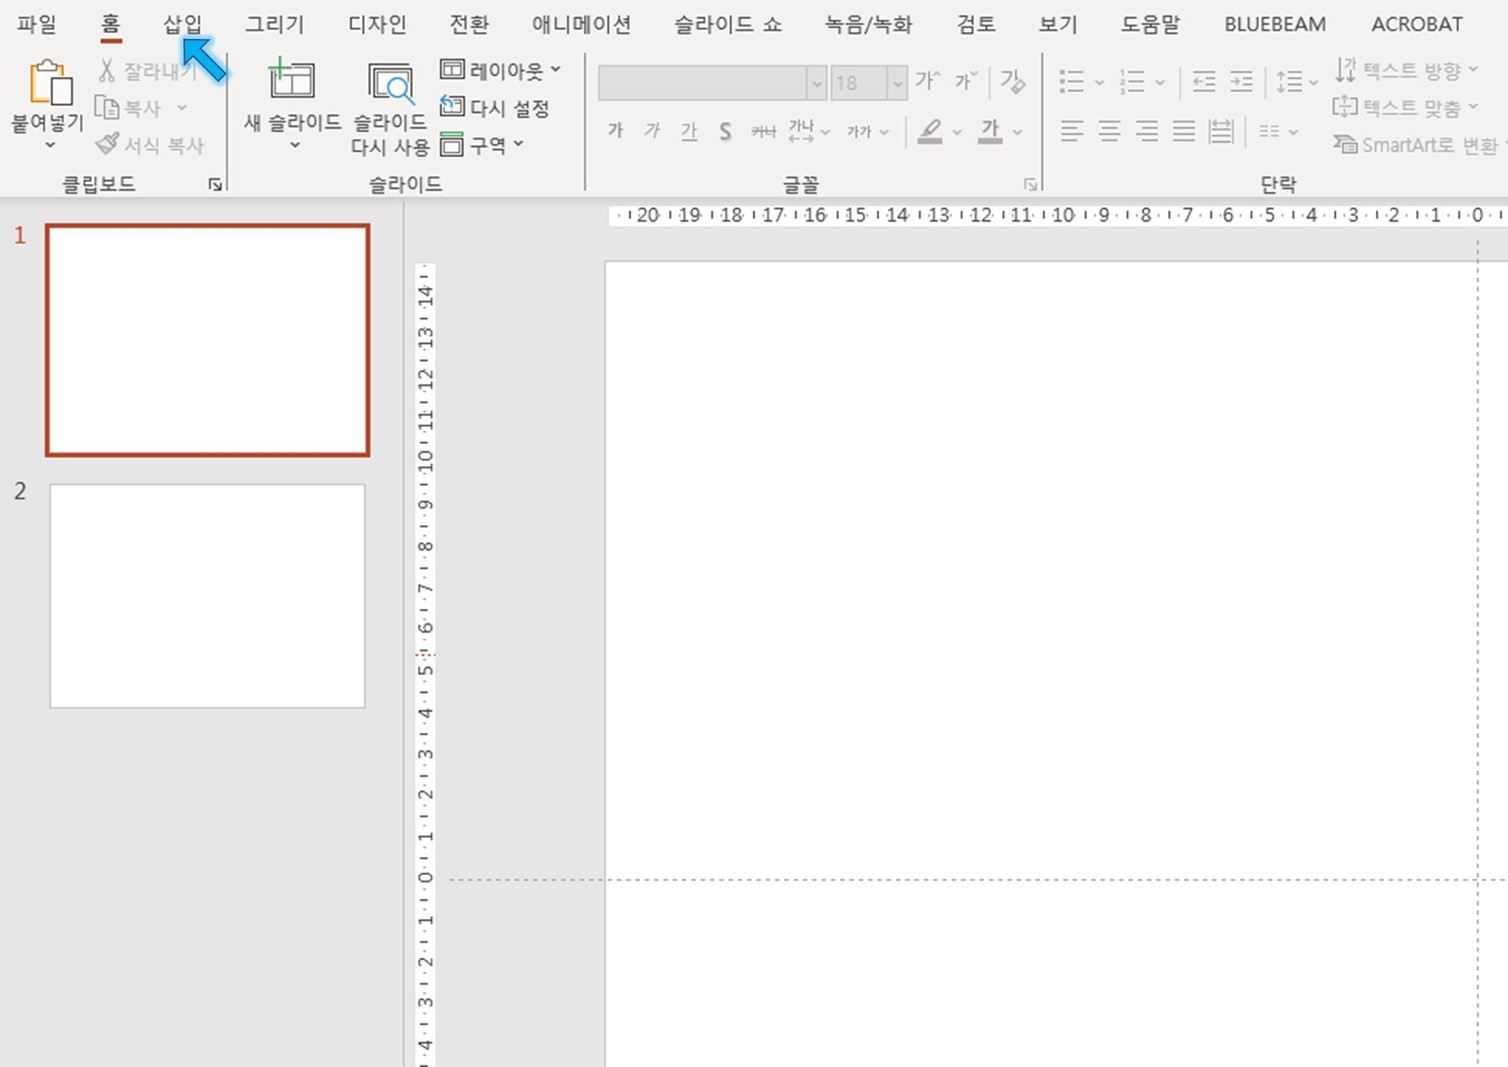Viewport: 1508px width, 1067px height.
Task: Click the Convert to SmartArt icon
Action: tap(1345, 145)
